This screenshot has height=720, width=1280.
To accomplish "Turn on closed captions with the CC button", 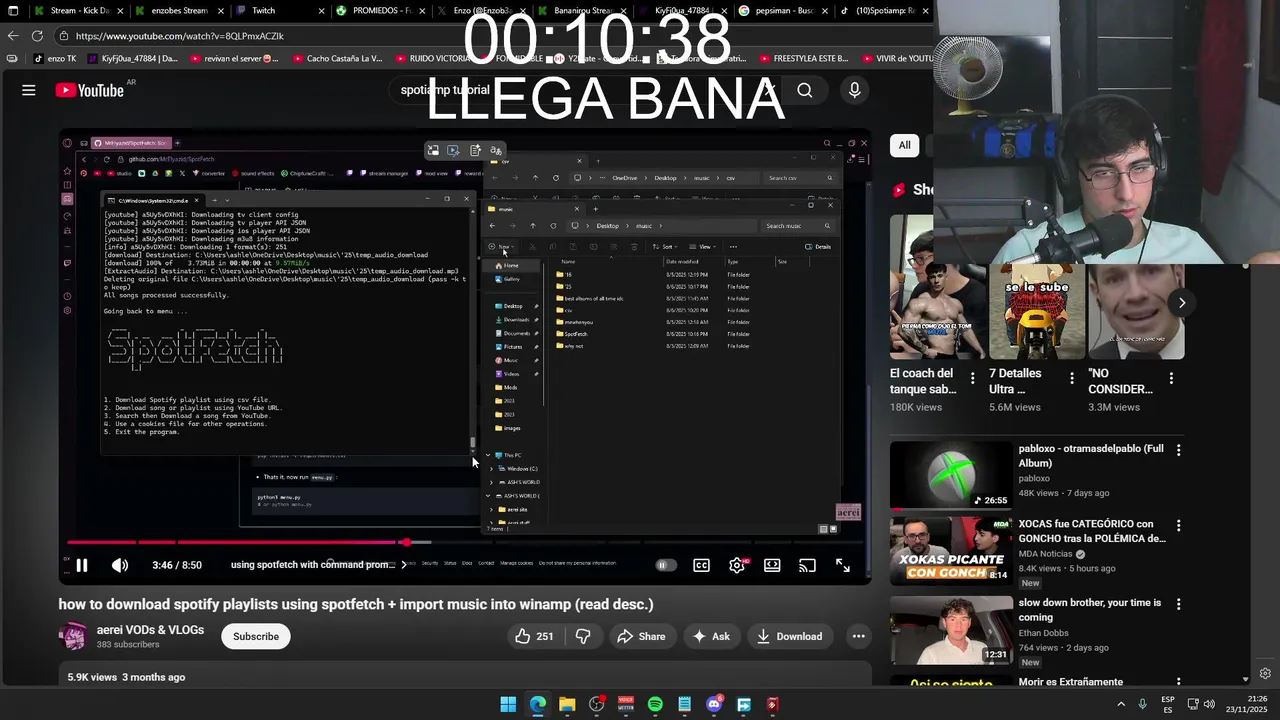I will coord(702,565).
